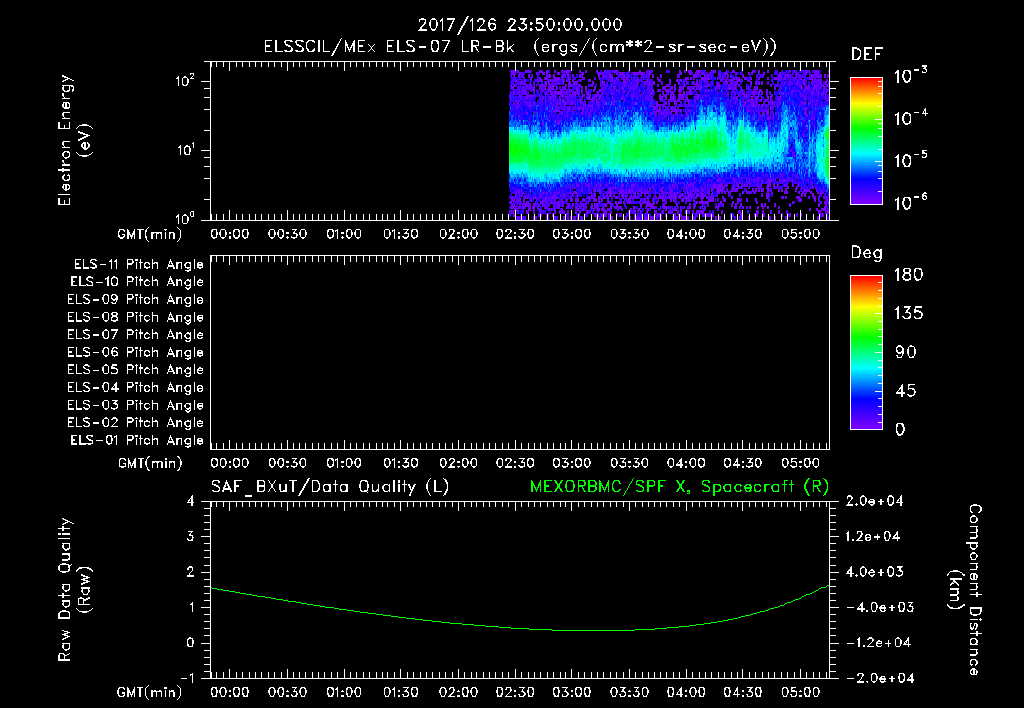
Task: Click 01:00 time tick under bottom plot
Action: pyautogui.click(x=344, y=692)
